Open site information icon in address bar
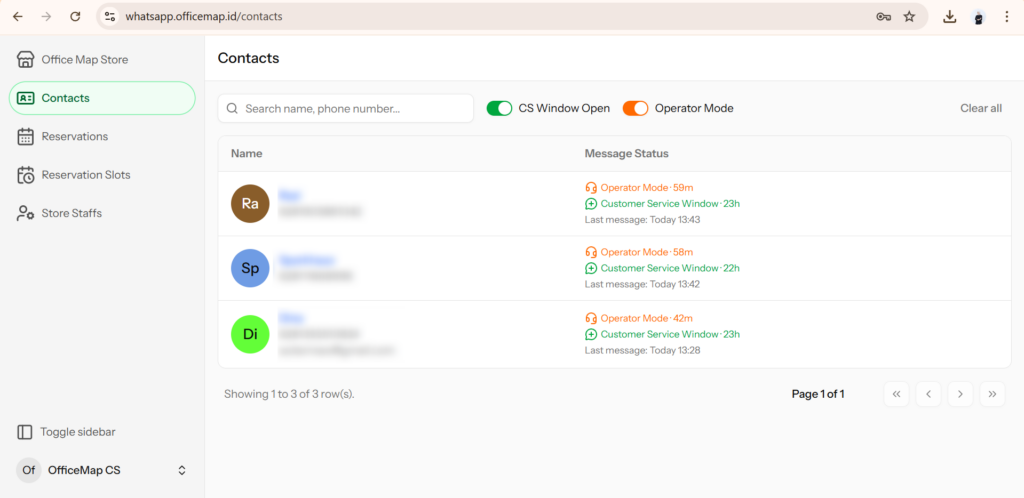 110,16
